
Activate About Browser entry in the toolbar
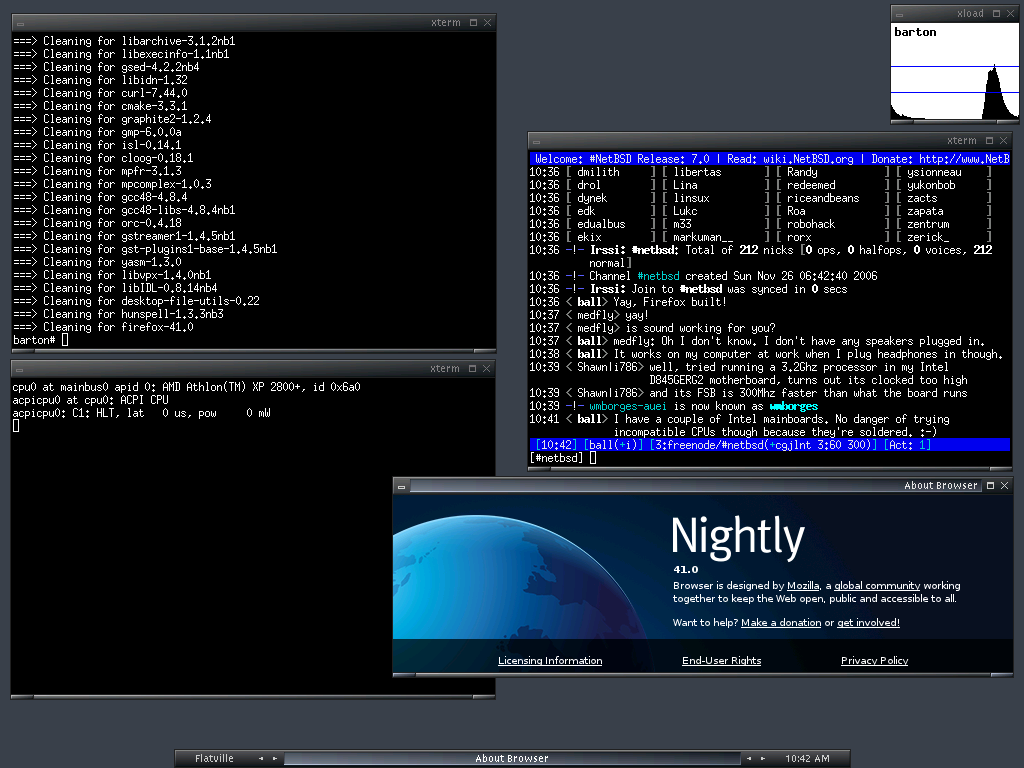pyautogui.click(x=512, y=758)
